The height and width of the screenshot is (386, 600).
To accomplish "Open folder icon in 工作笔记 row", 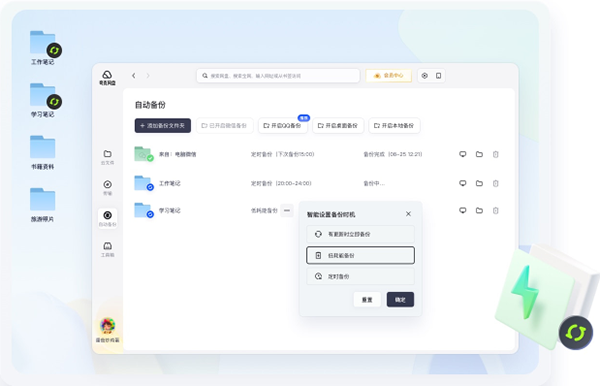I will pyautogui.click(x=479, y=183).
